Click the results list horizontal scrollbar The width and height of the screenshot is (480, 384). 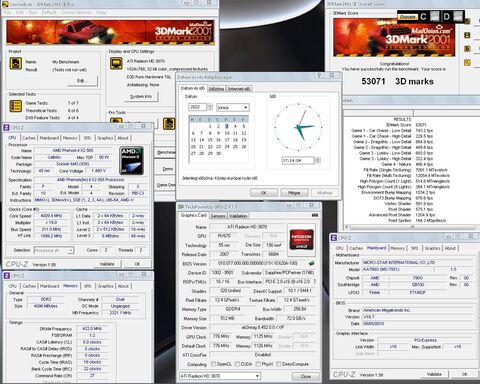tap(412, 227)
